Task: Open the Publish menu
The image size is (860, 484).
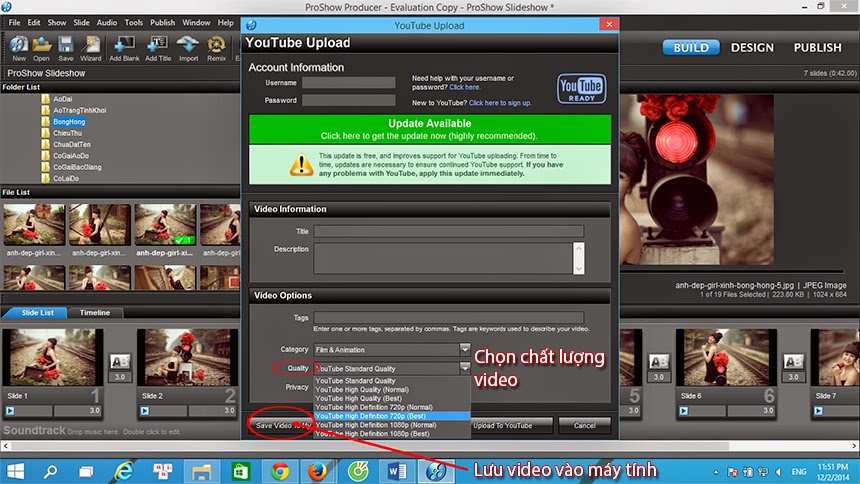Action: (162, 22)
